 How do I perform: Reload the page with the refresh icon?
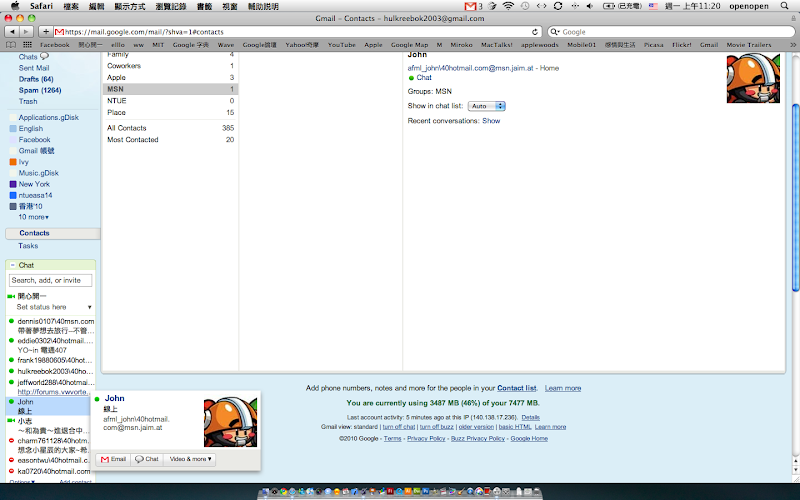tap(535, 32)
